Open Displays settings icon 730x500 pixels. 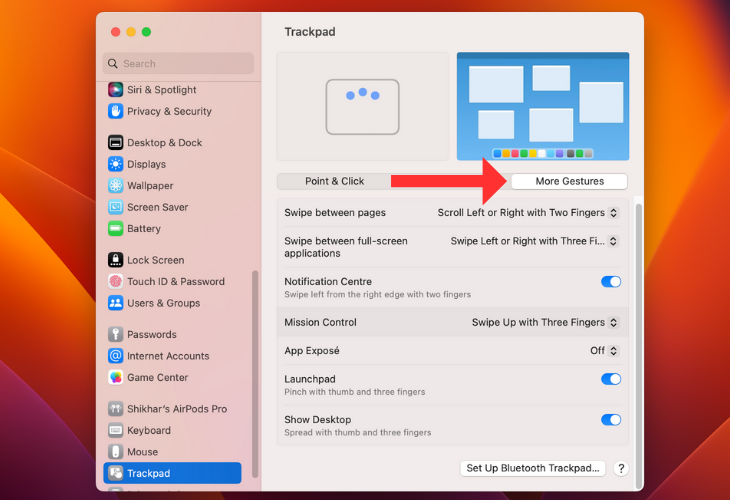116,164
